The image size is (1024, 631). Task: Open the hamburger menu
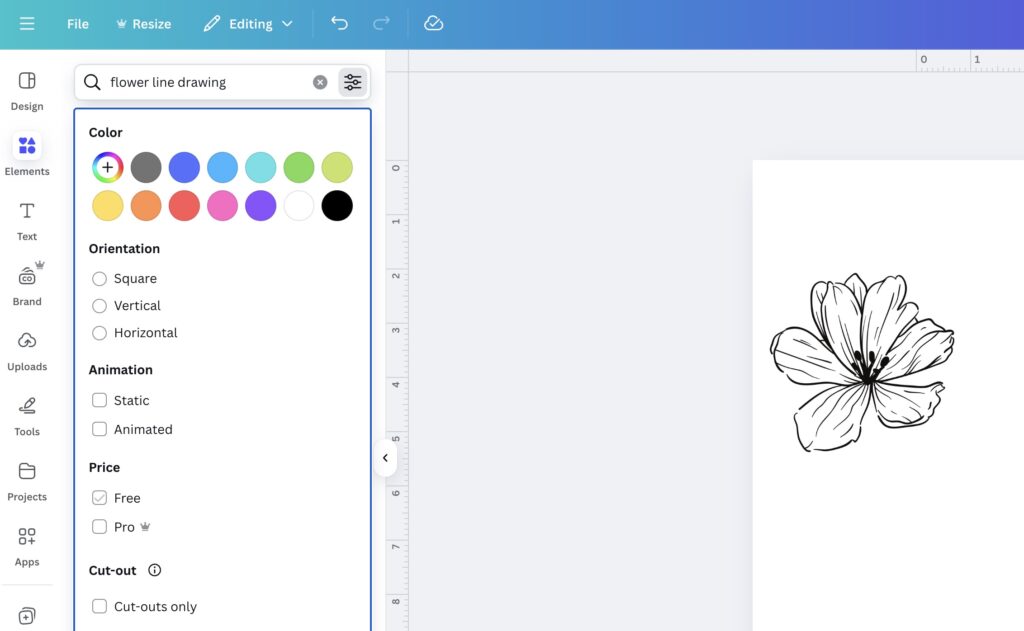[27, 23]
